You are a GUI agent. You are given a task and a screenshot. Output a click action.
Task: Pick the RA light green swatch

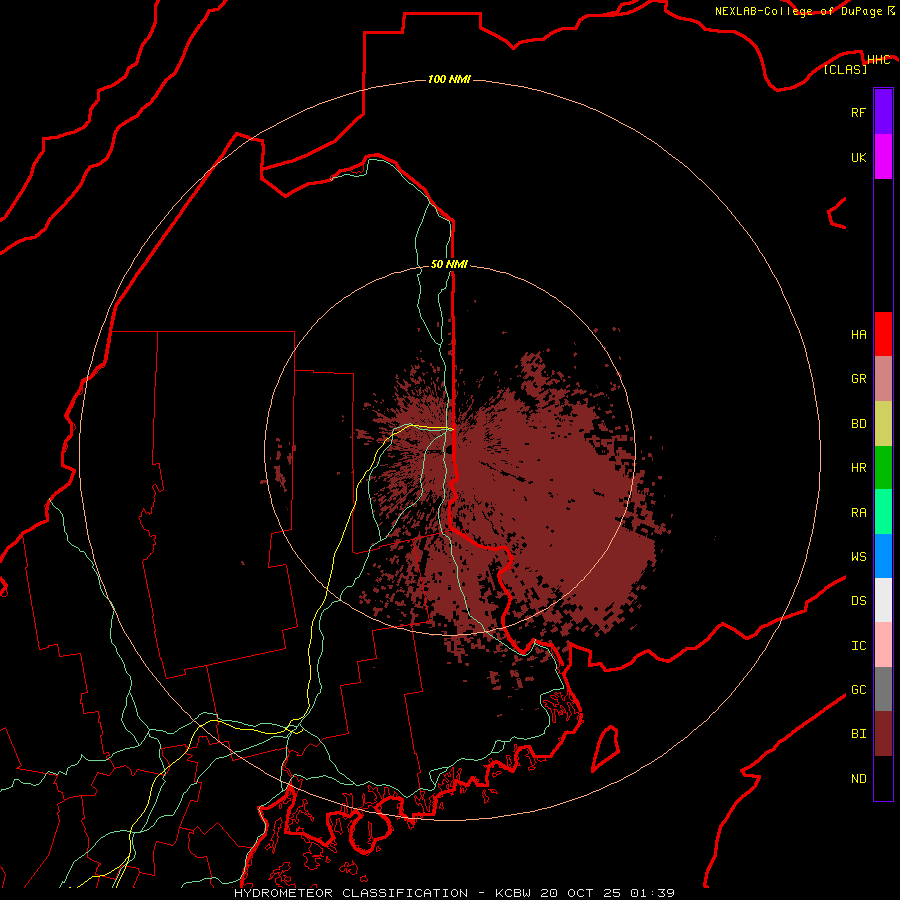click(883, 512)
